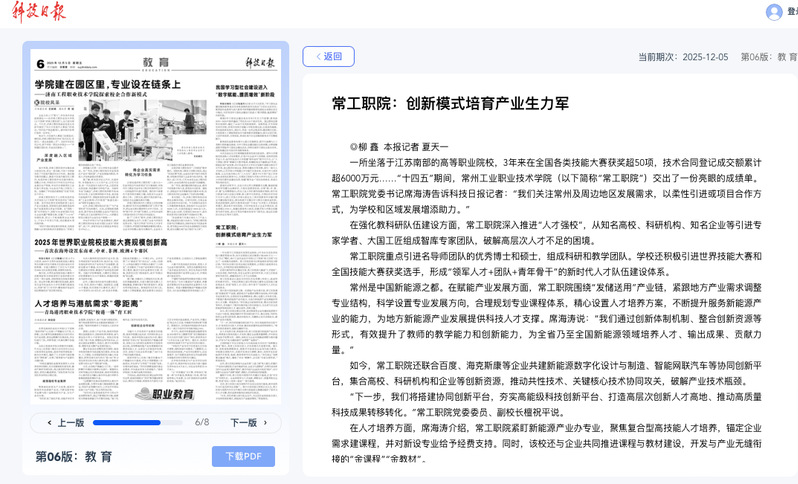Click the 登录 login link

[x=792, y=12]
